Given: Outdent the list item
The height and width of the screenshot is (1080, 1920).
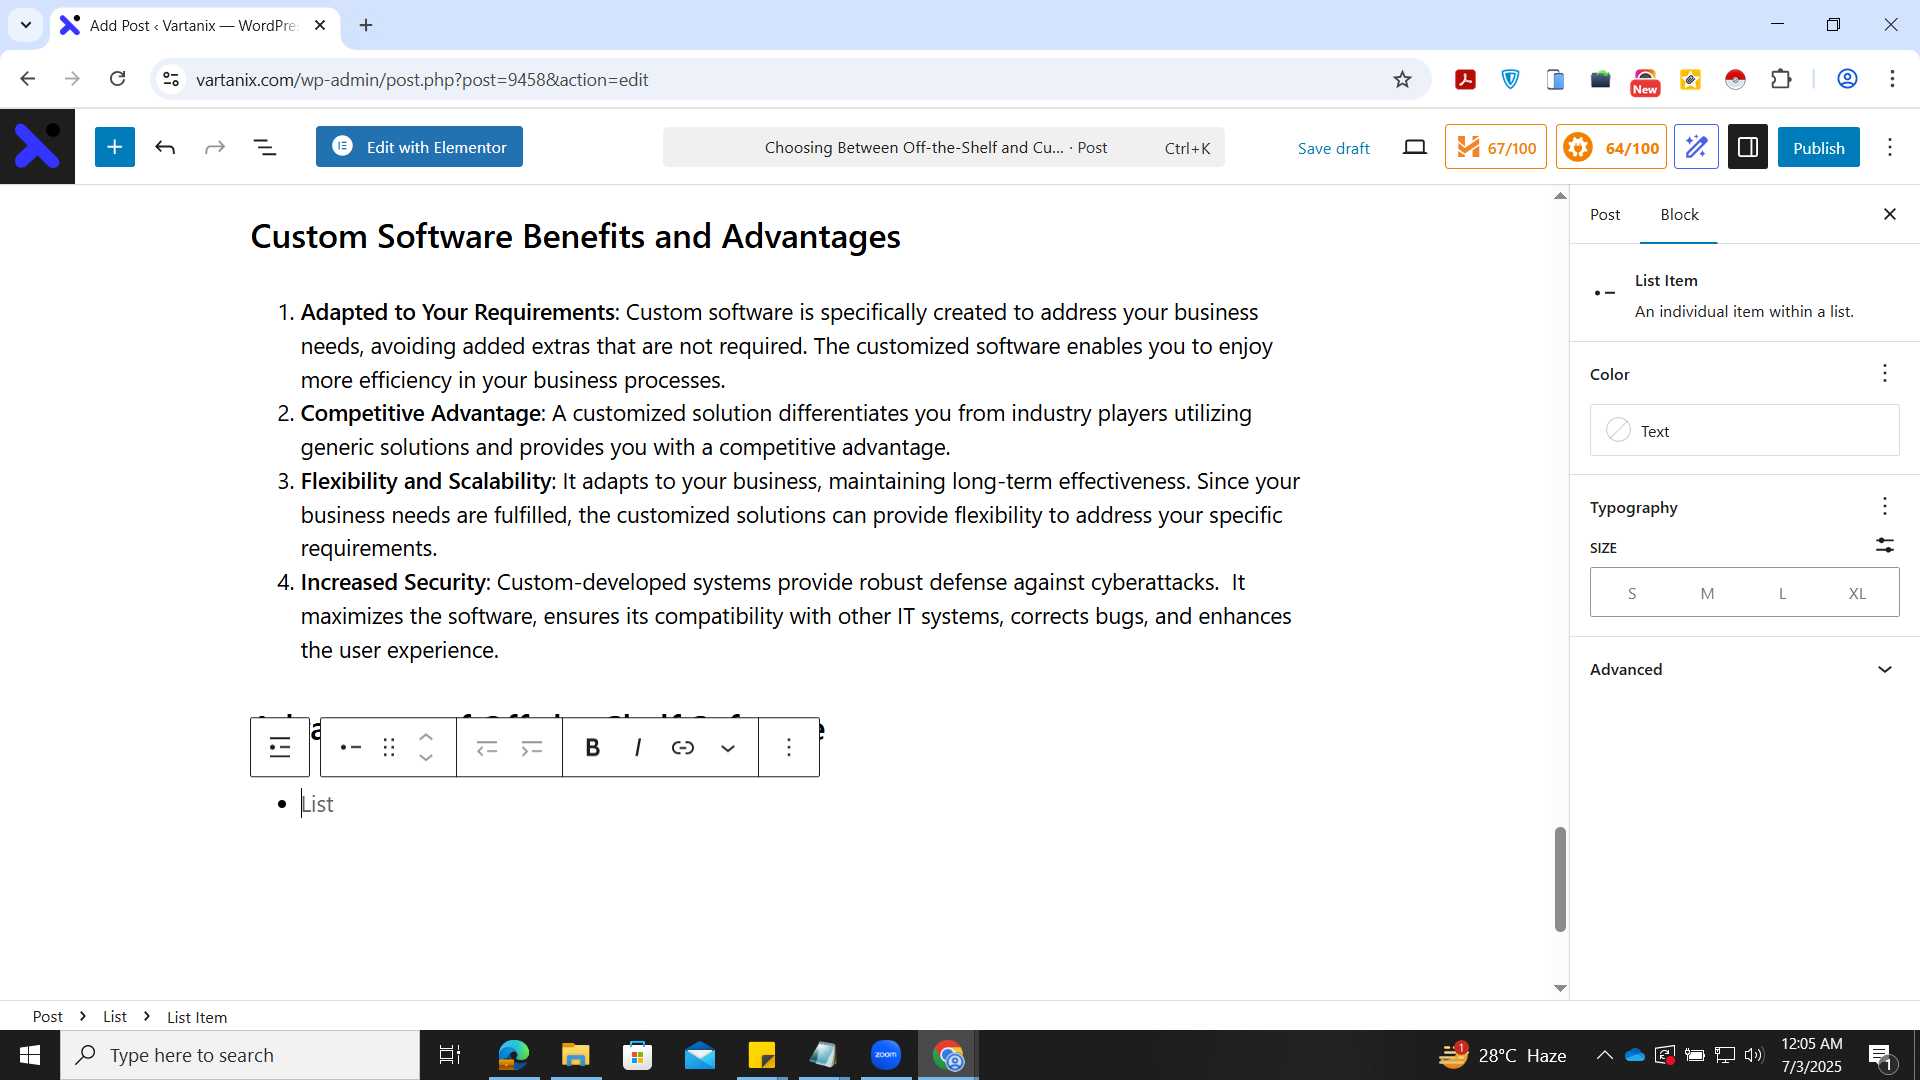Looking at the screenshot, I should click(487, 747).
